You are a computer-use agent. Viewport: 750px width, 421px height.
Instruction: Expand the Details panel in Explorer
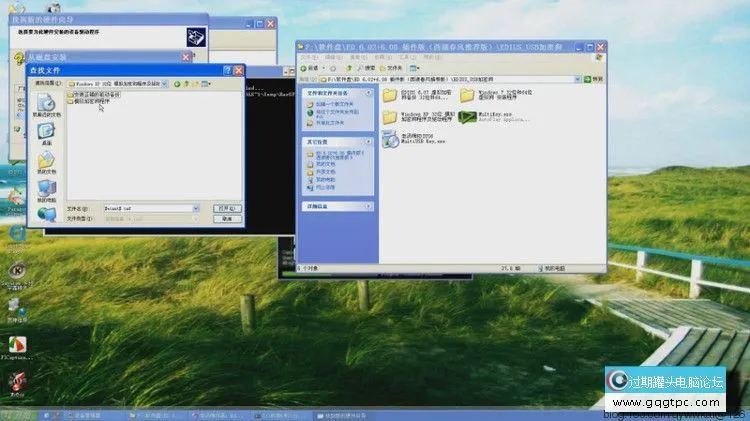point(369,207)
